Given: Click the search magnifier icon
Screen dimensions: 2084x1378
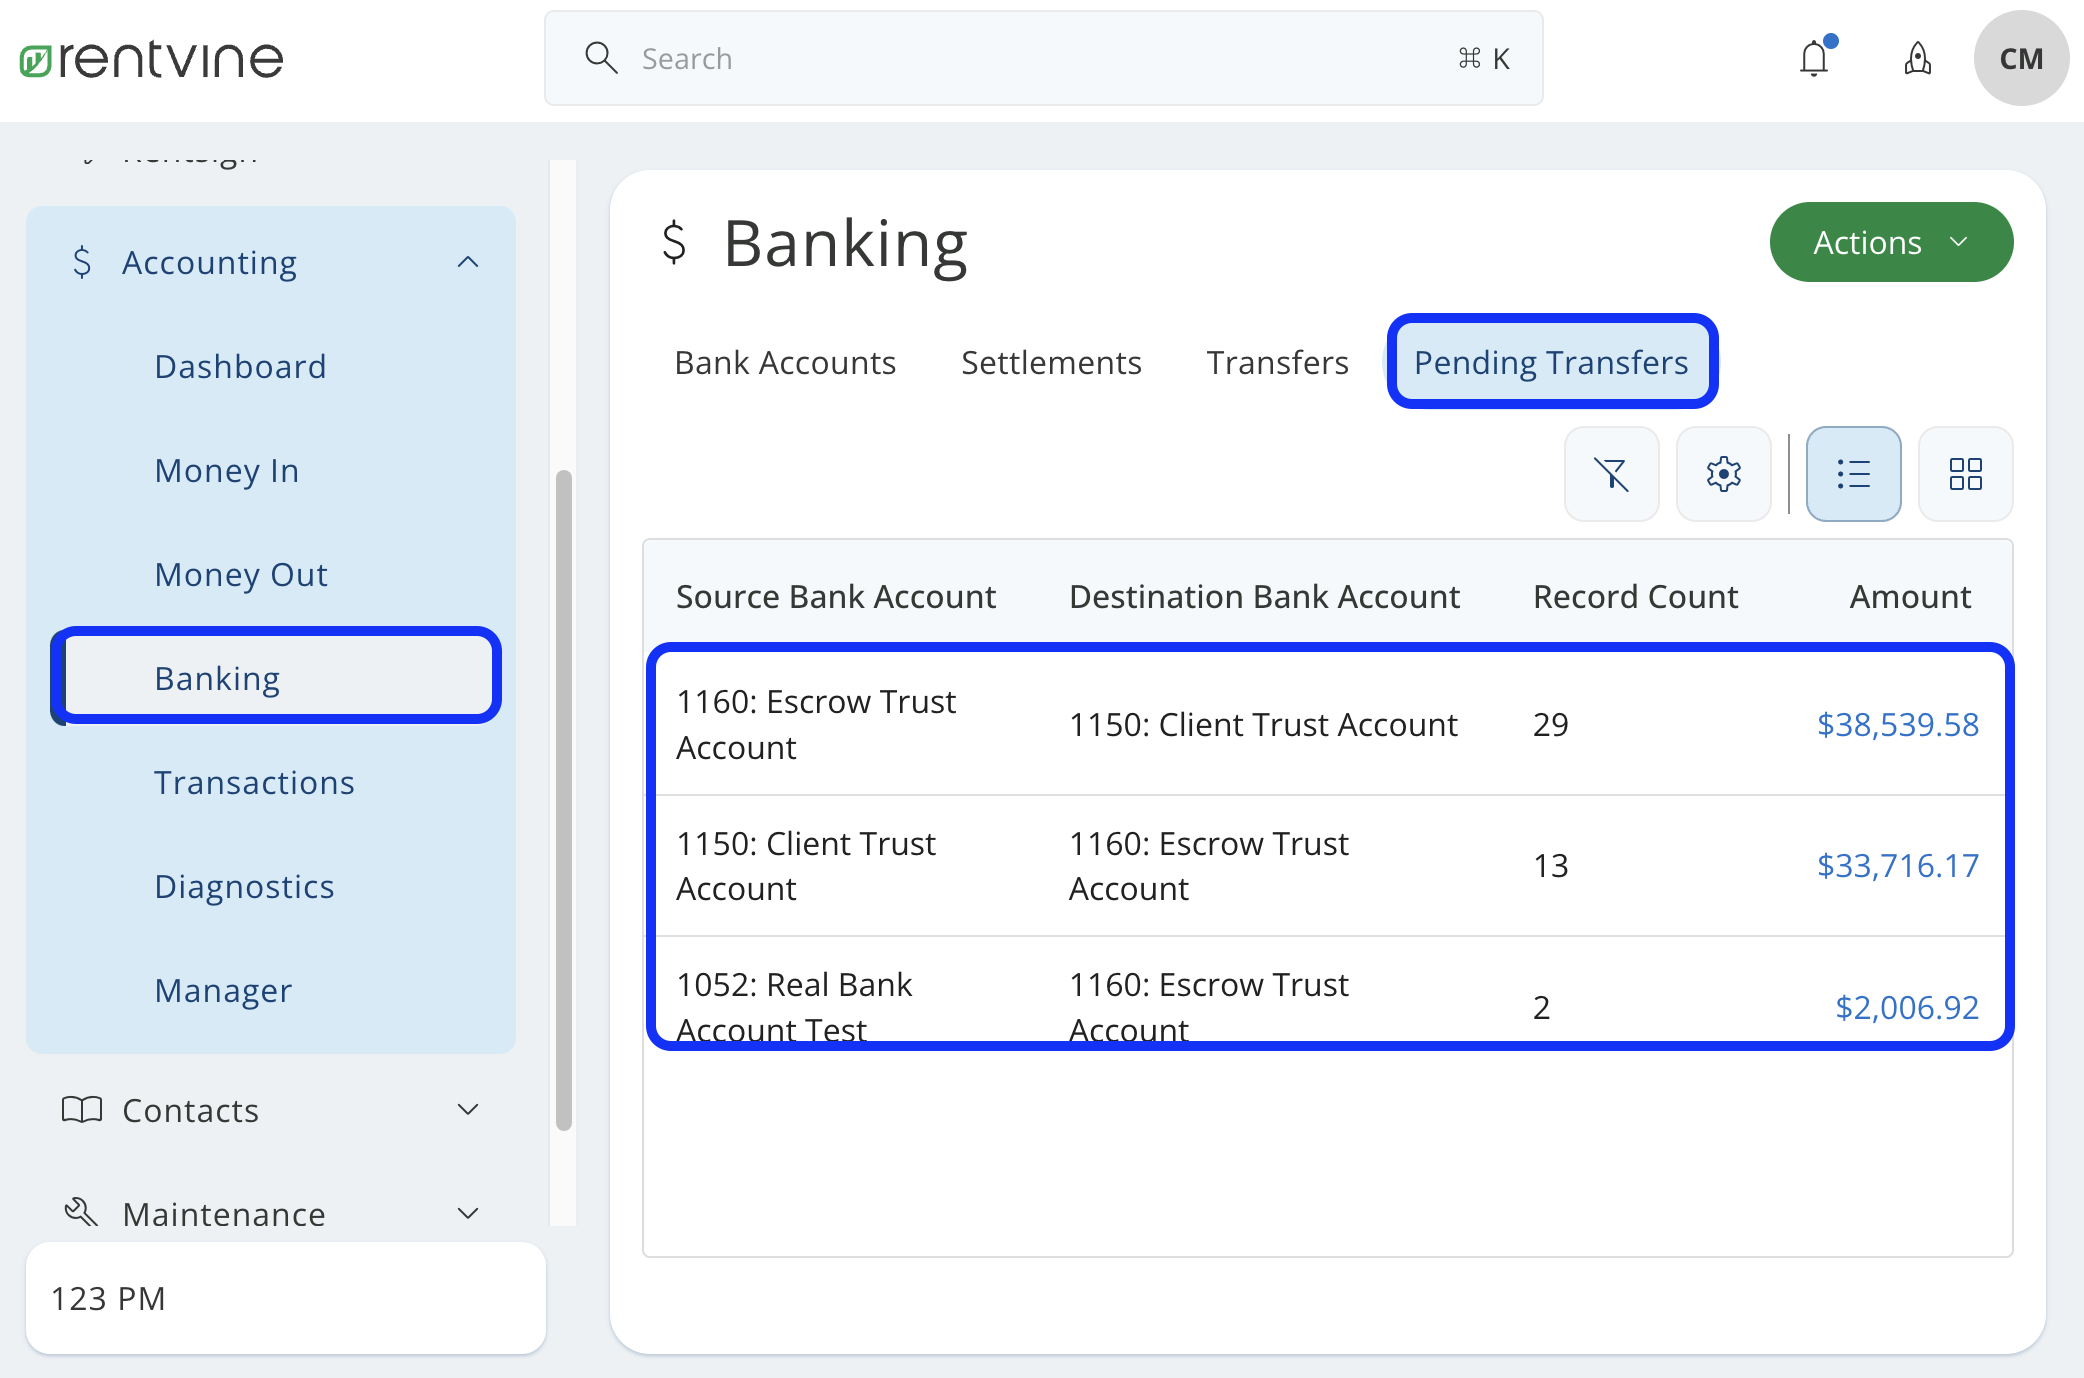Looking at the screenshot, I should pos(601,58).
